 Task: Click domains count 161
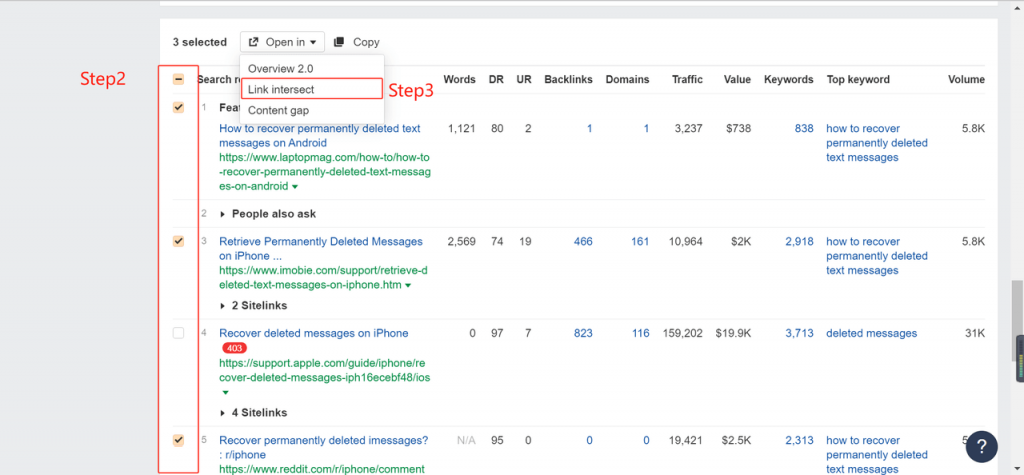[640, 242]
